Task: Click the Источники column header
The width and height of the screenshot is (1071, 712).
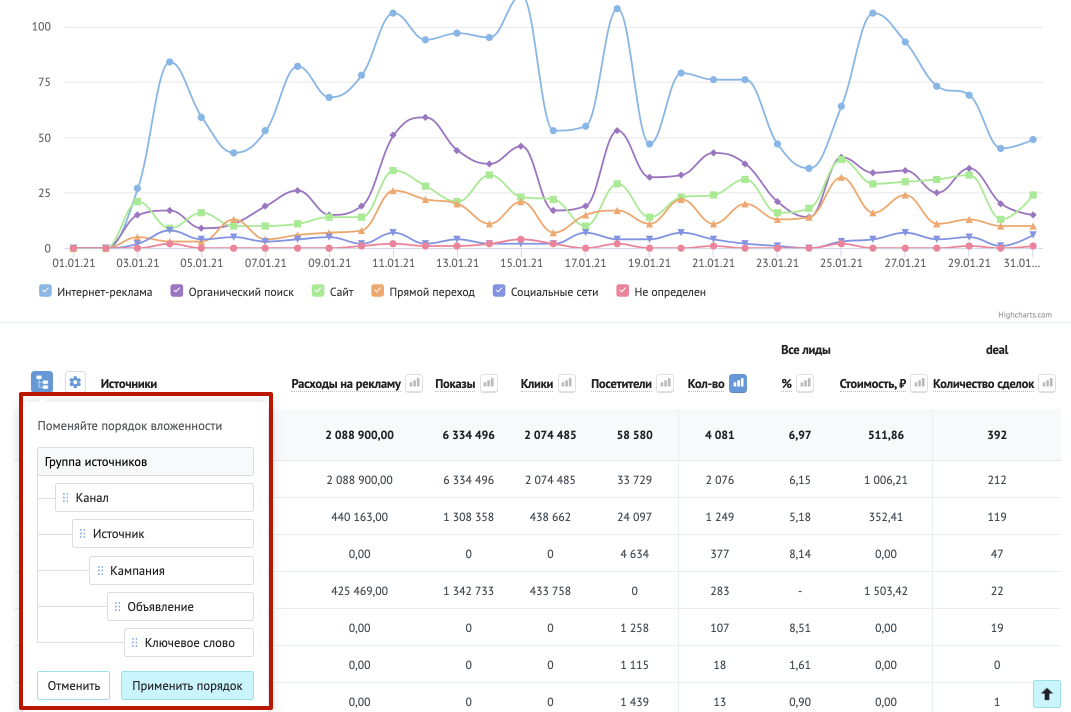Action: [128, 384]
